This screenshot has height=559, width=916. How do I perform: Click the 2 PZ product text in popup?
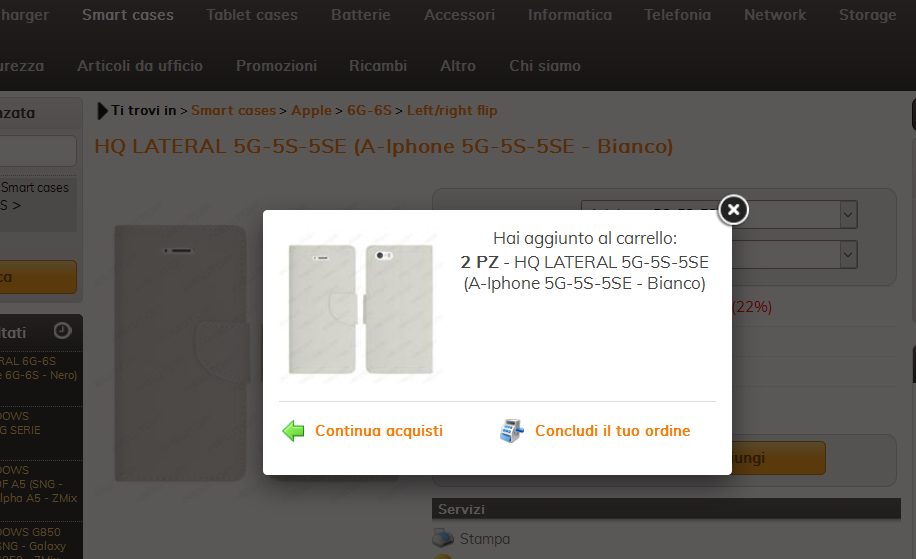[585, 272]
